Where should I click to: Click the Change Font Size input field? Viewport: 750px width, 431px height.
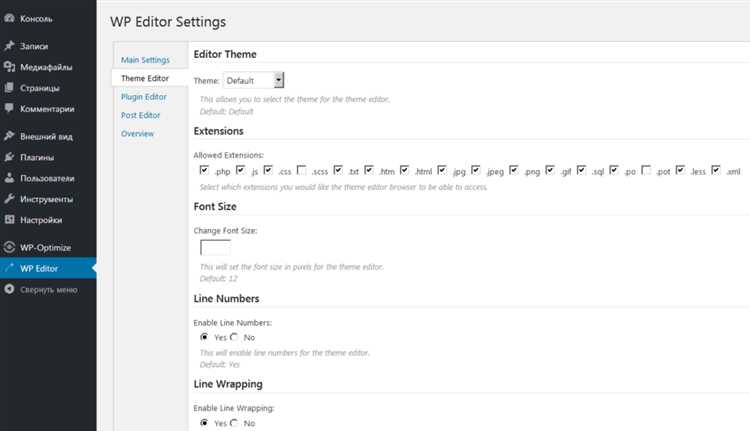coord(215,247)
